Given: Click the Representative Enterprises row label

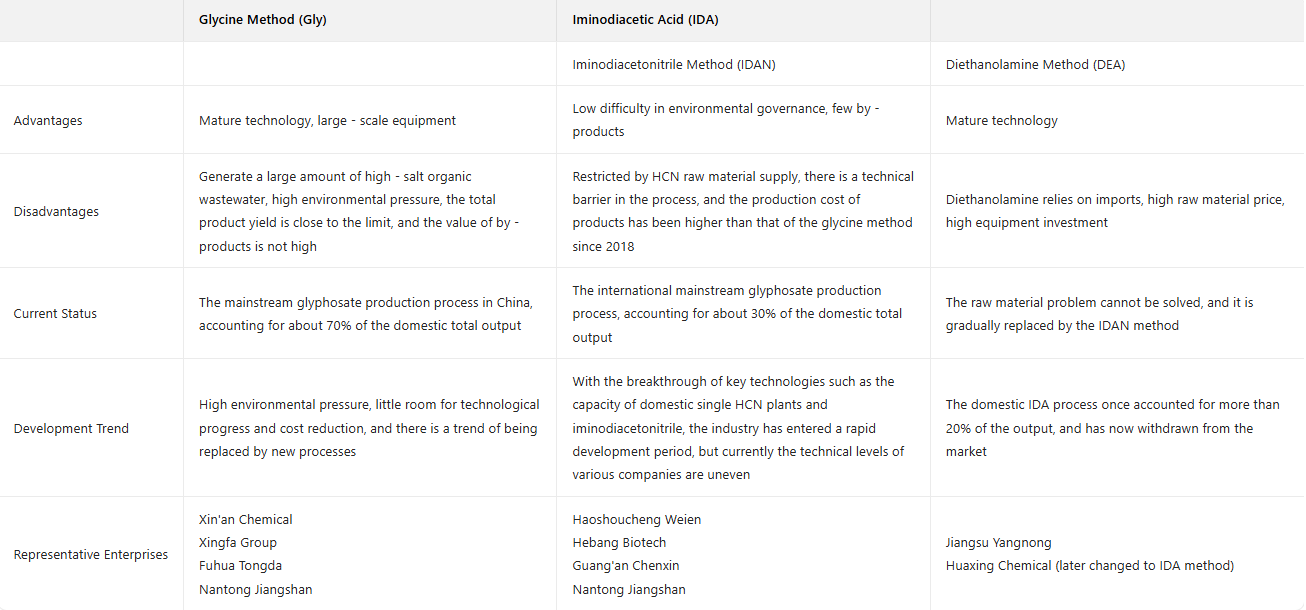Looking at the screenshot, I should click(90, 555).
